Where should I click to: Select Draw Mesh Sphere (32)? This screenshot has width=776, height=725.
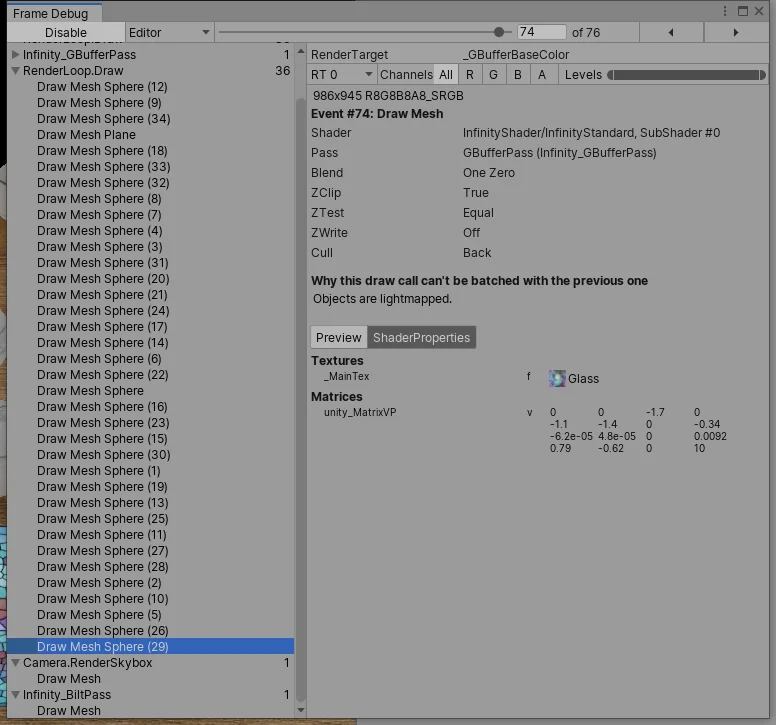point(151,183)
